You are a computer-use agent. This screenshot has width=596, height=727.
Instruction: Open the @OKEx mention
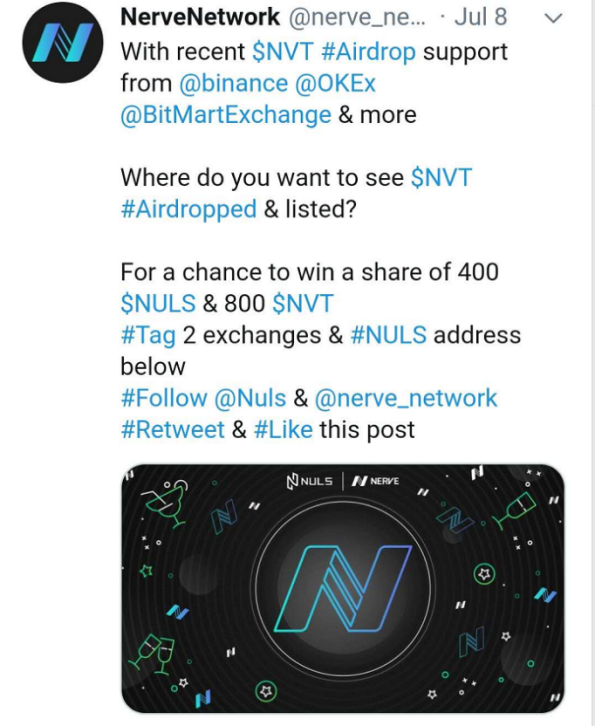coord(335,84)
